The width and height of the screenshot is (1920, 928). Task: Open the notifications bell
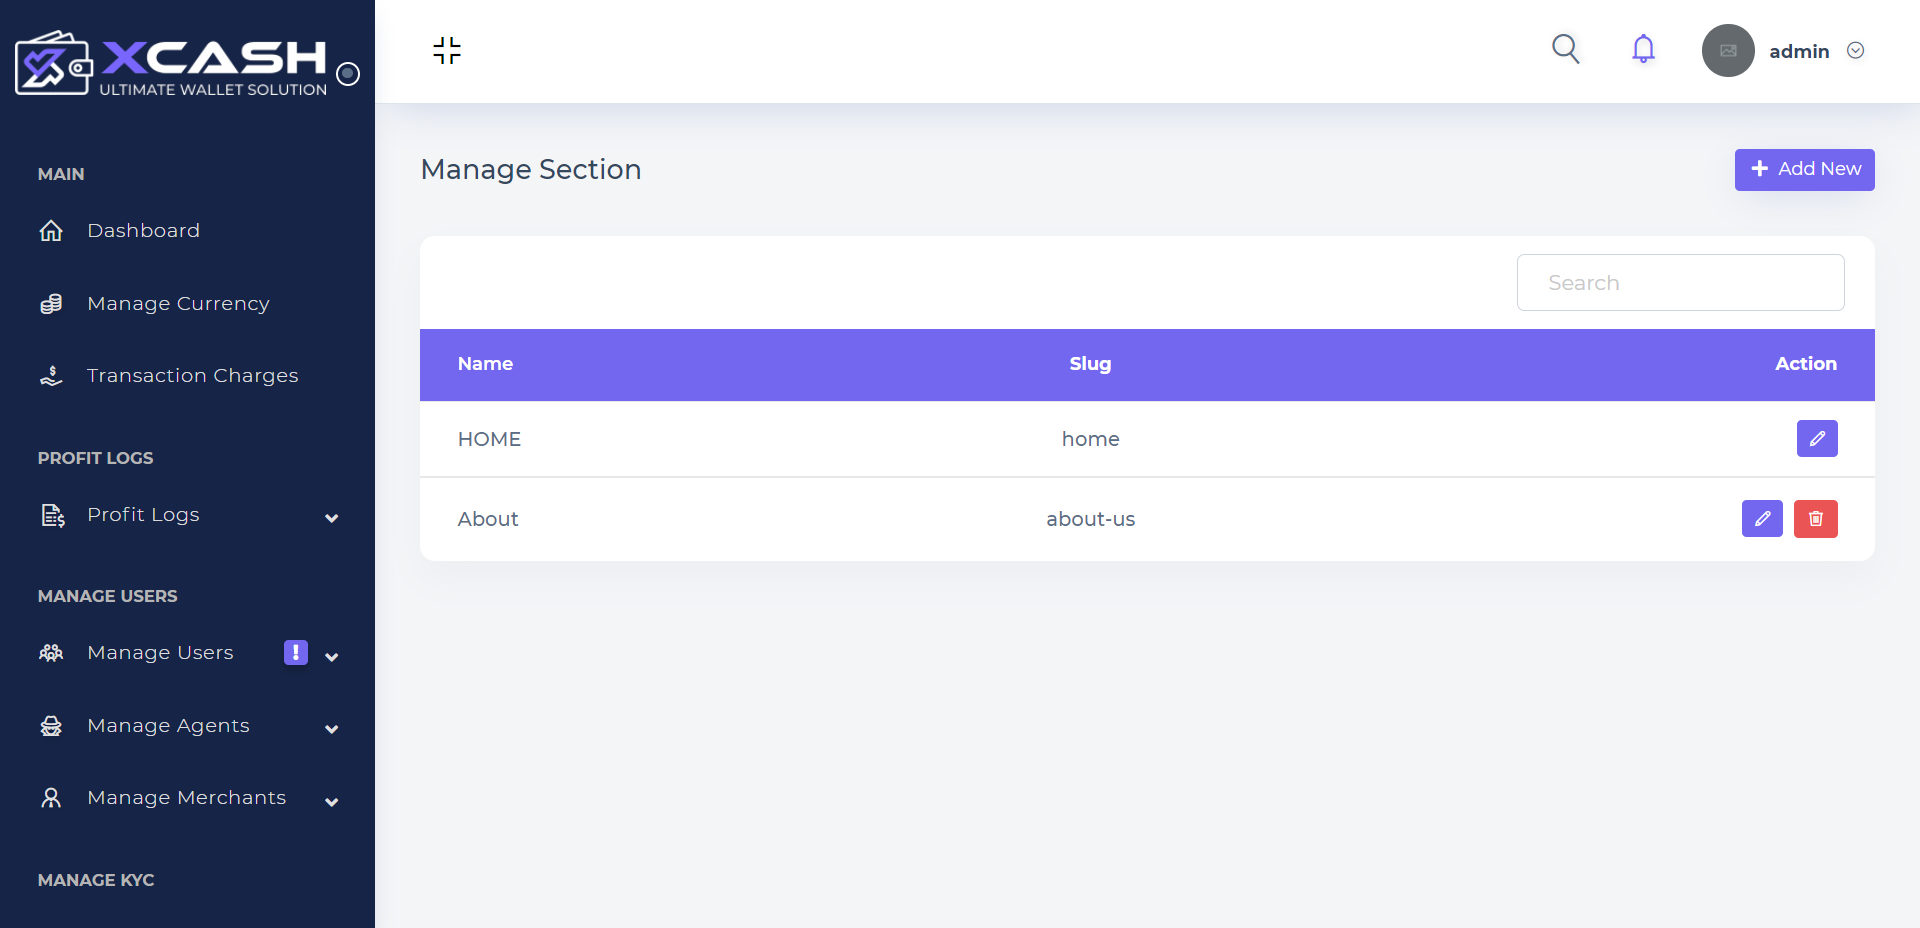1643,49
